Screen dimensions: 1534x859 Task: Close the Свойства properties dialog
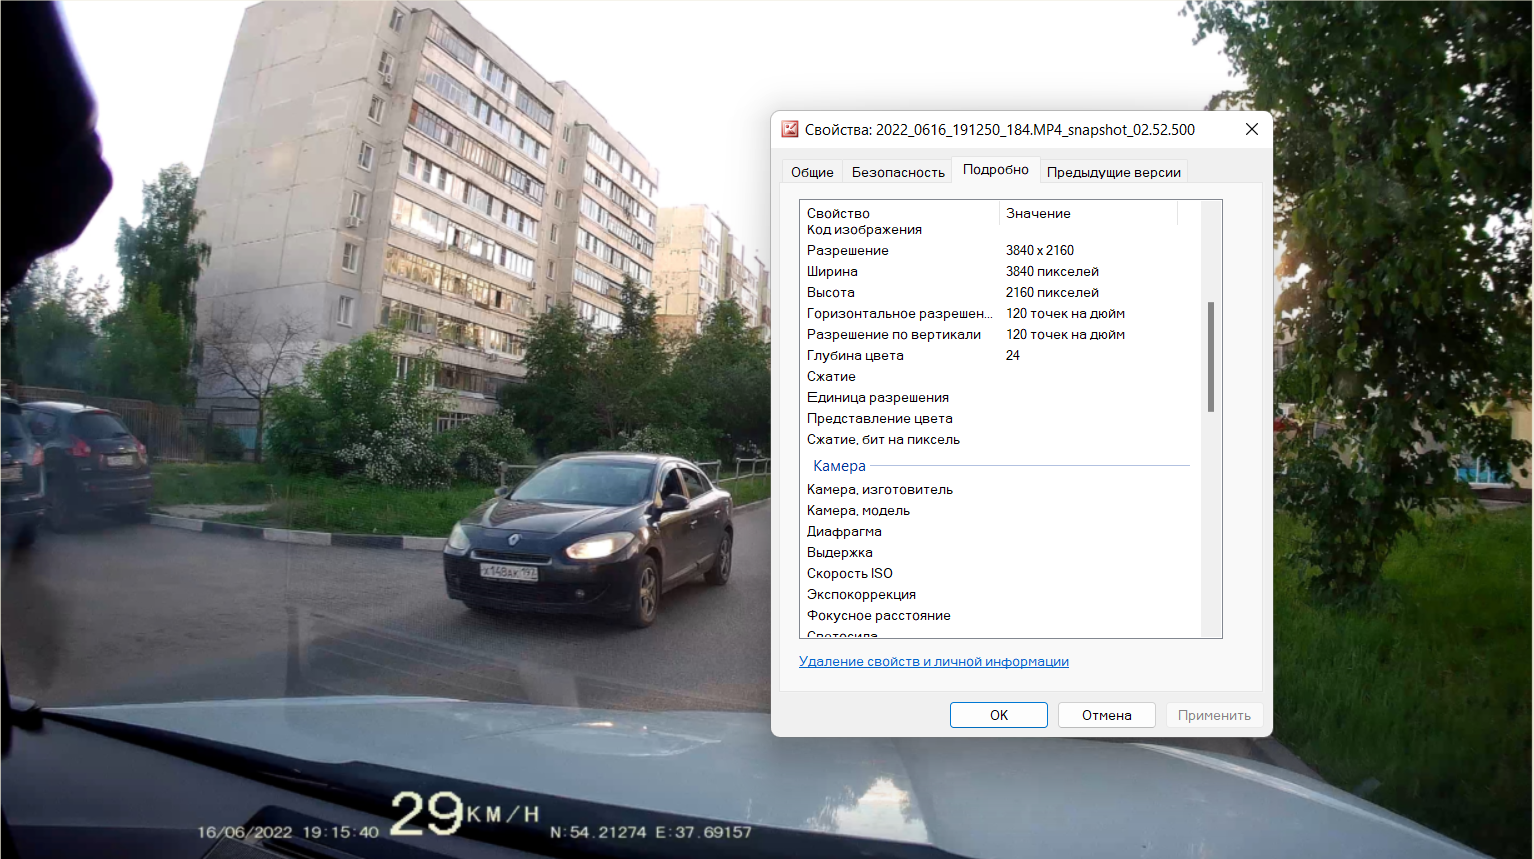pyautogui.click(x=1251, y=129)
